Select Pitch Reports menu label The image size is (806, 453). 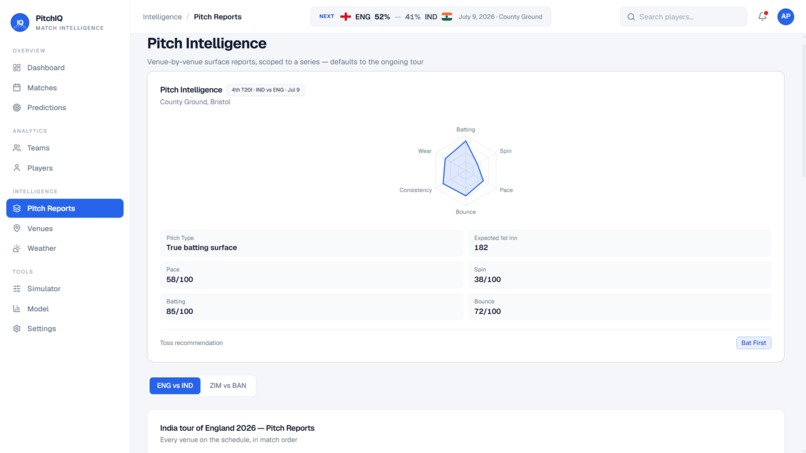tap(51, 208)
